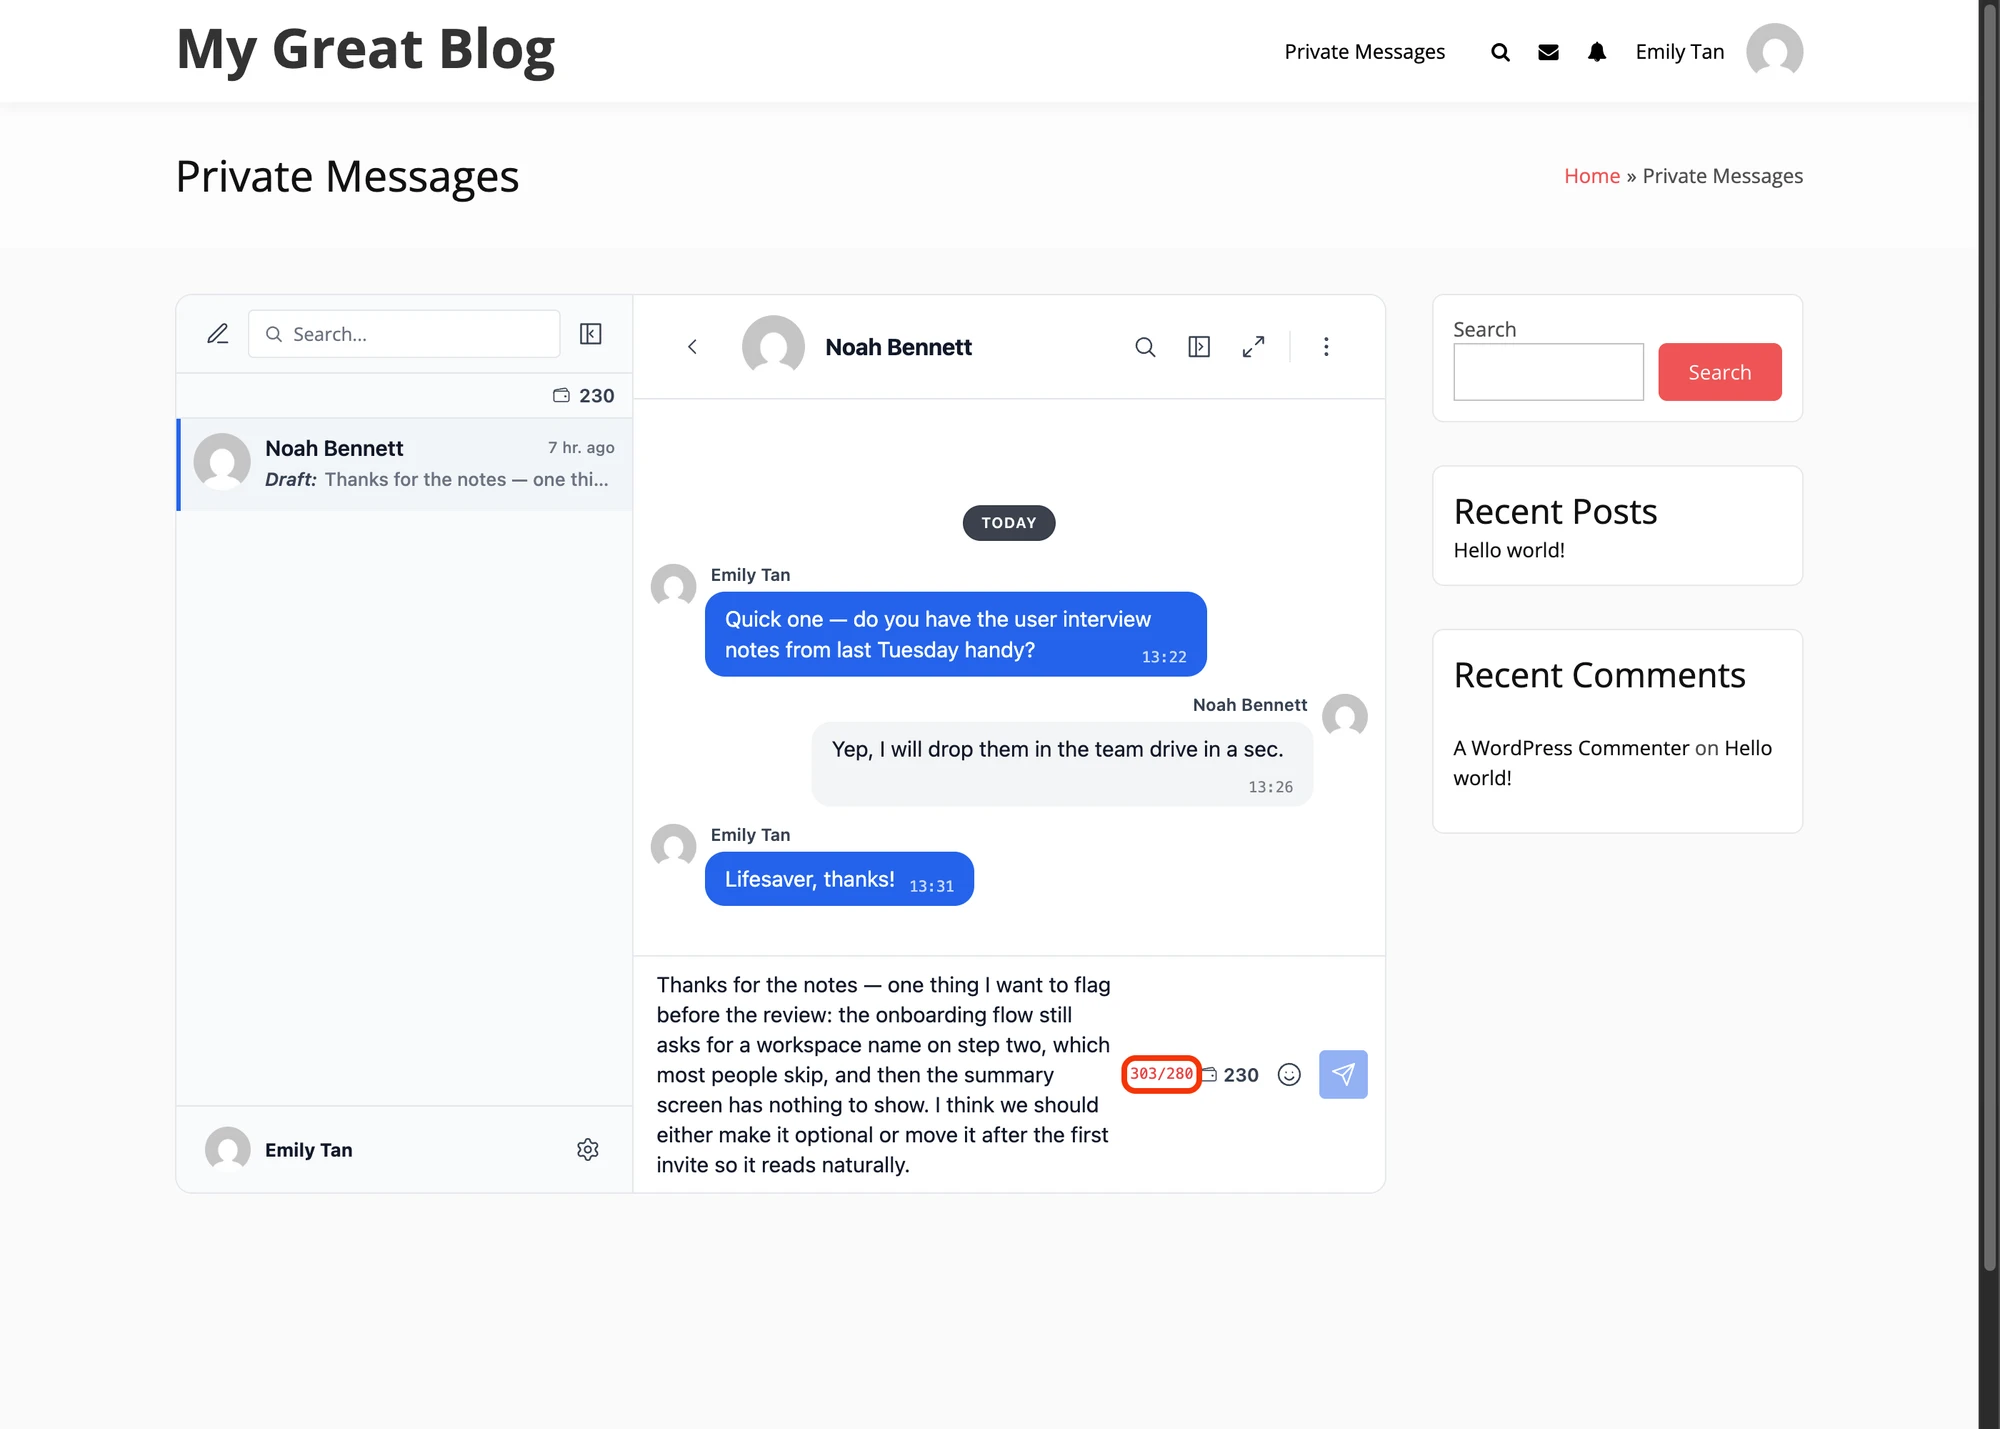The height and width of the screenshot is (1429, 2000).
Task: Click Emily Tan's header avatar
Action: (x=1774, y=52)
